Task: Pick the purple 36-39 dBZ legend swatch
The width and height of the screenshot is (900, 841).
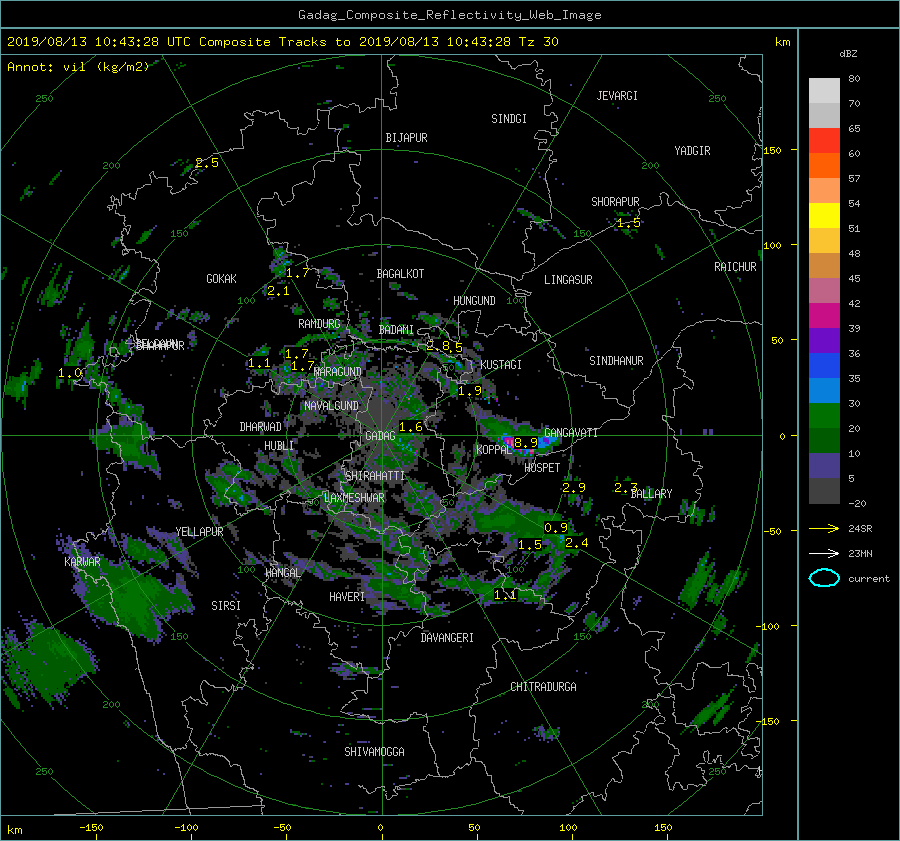Action: (824, 340)
